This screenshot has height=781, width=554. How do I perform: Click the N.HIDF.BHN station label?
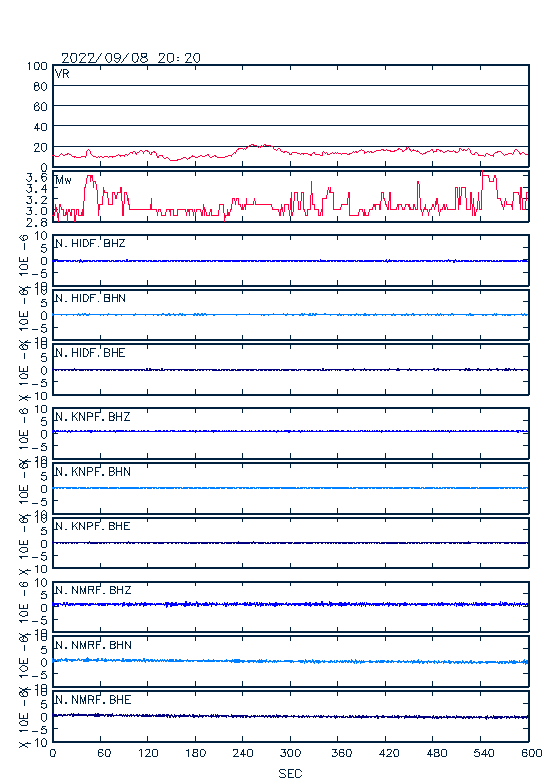90,298
